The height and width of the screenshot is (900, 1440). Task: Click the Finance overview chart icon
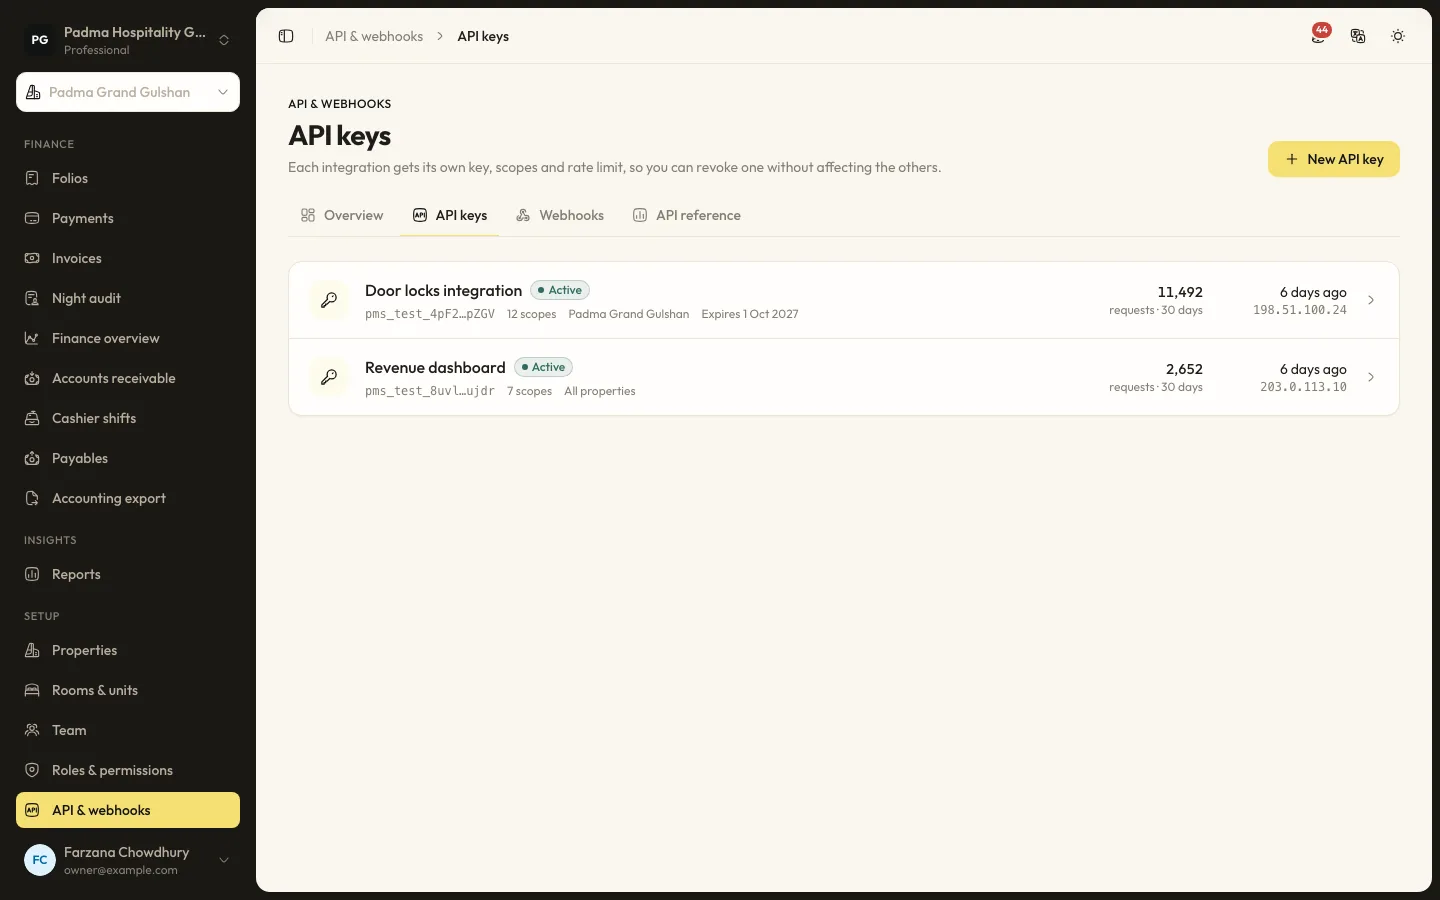[32, 338]
